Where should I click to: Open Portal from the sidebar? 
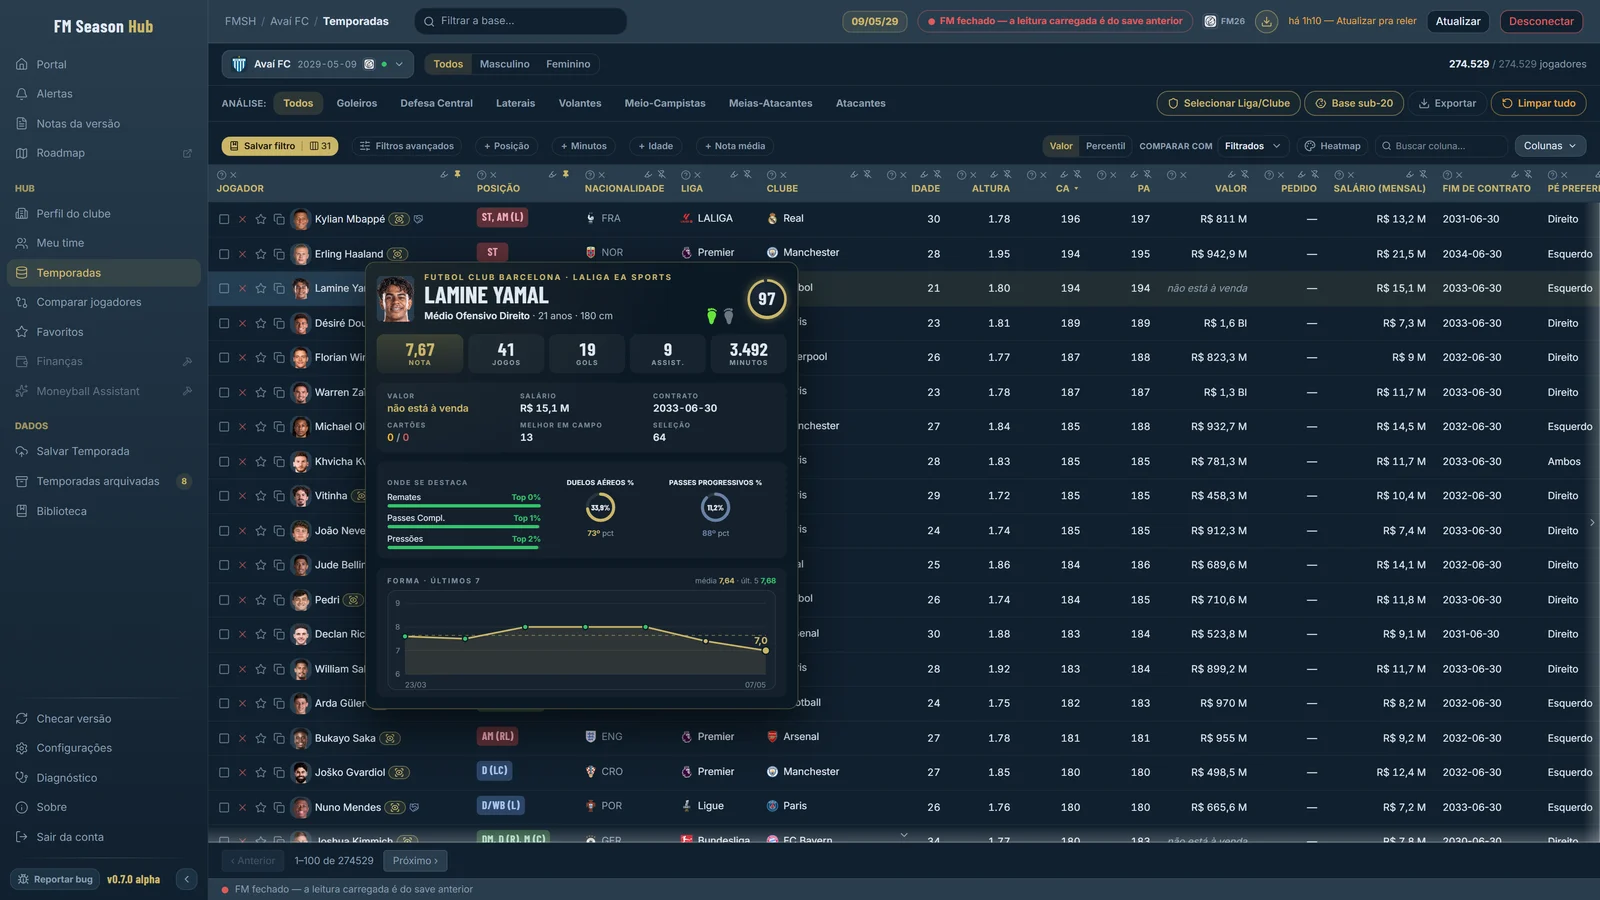pyautogui.click(x=104, y=64)
